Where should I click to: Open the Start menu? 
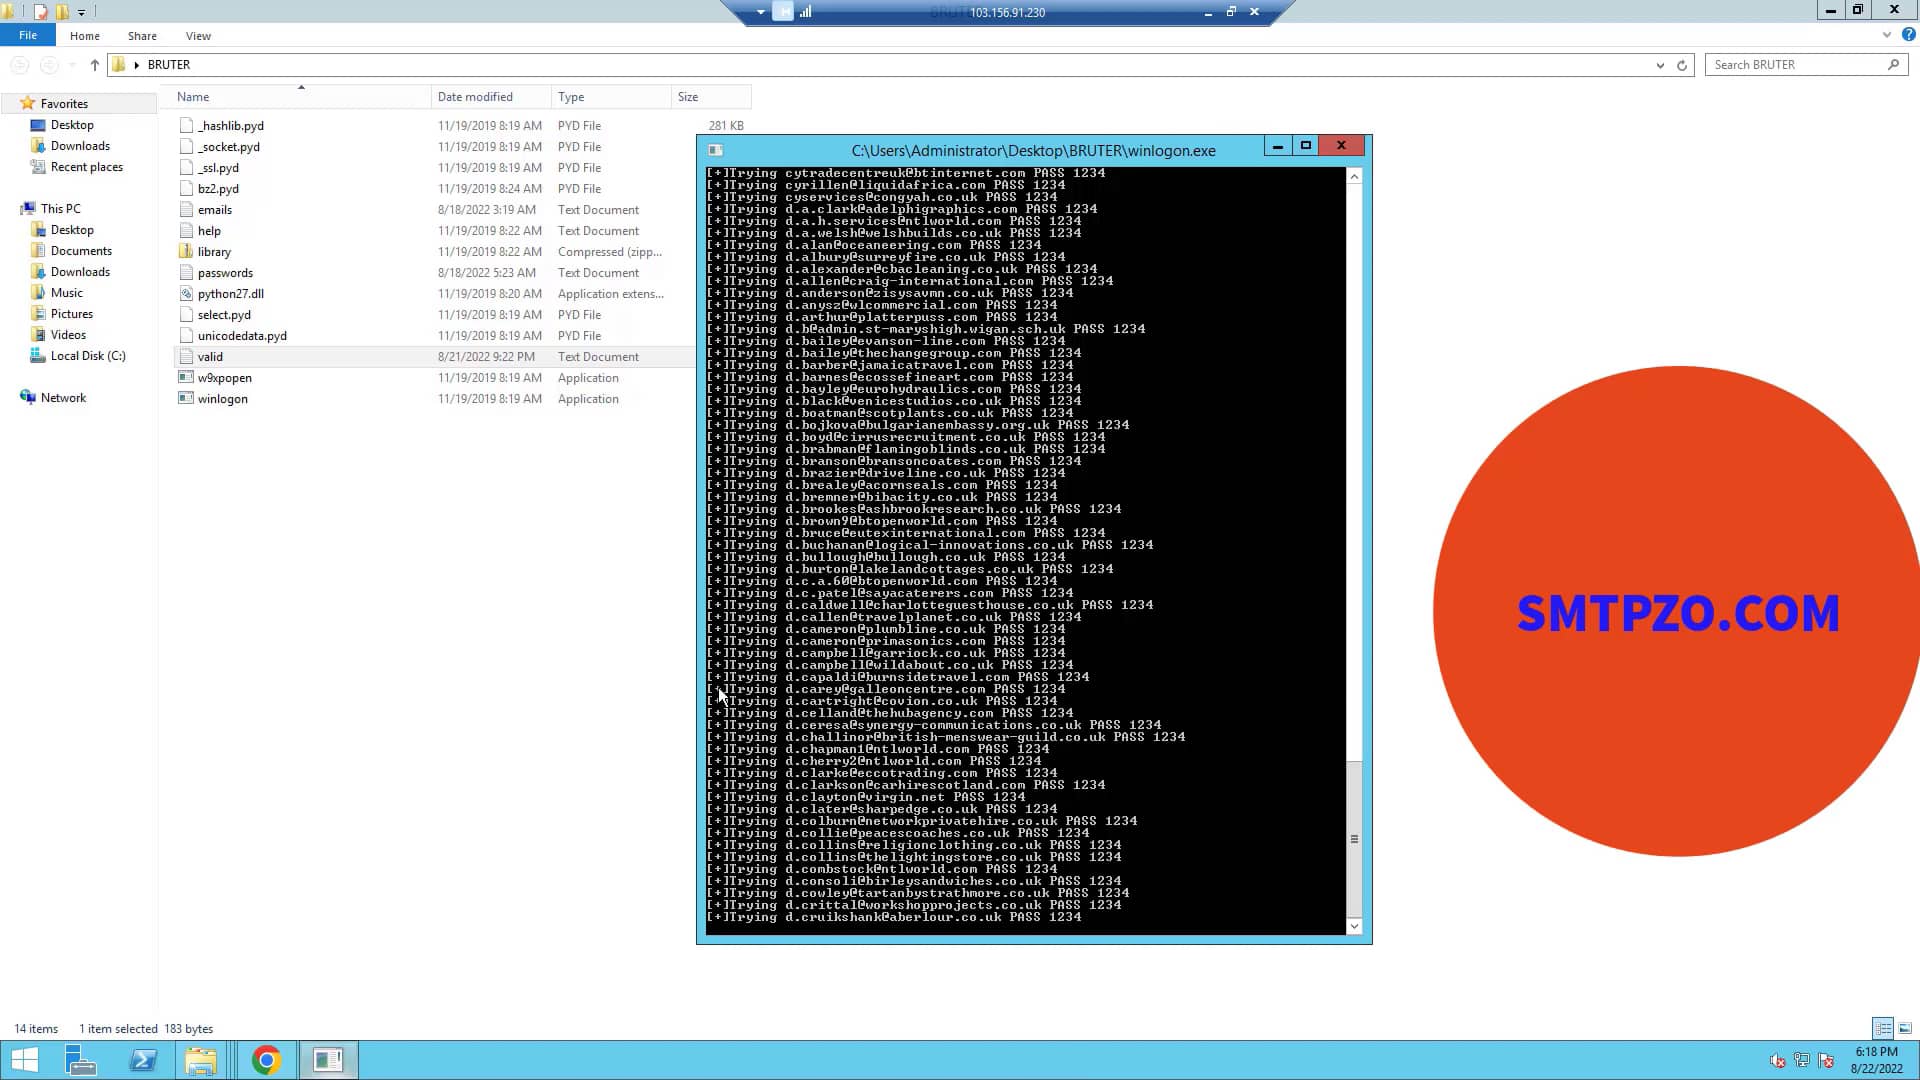pyautogui.click(x=22, y=1059)
